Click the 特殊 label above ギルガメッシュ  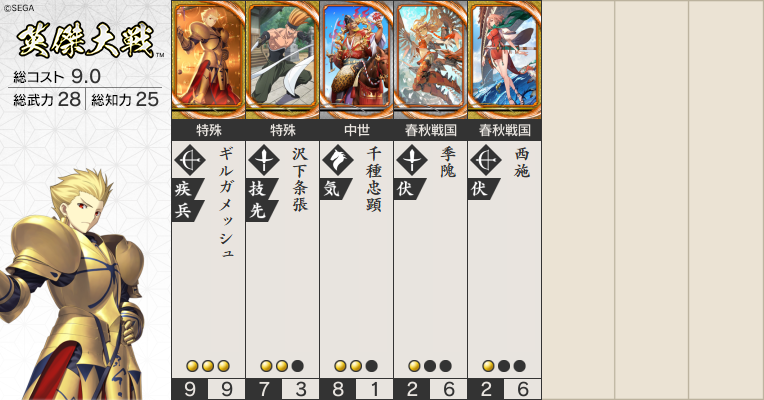coord(209,130)
